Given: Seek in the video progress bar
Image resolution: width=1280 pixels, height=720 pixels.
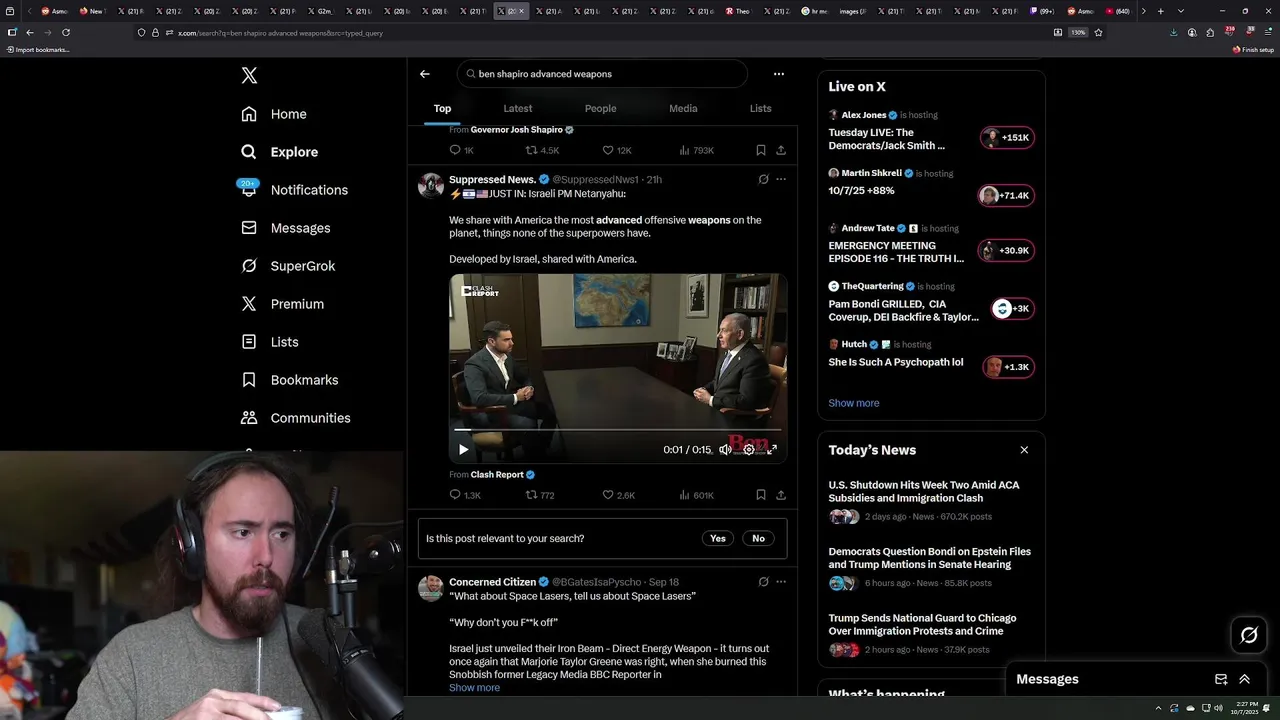Looking at the screenshot, I should pyautogui.click(x=618, y=430).
